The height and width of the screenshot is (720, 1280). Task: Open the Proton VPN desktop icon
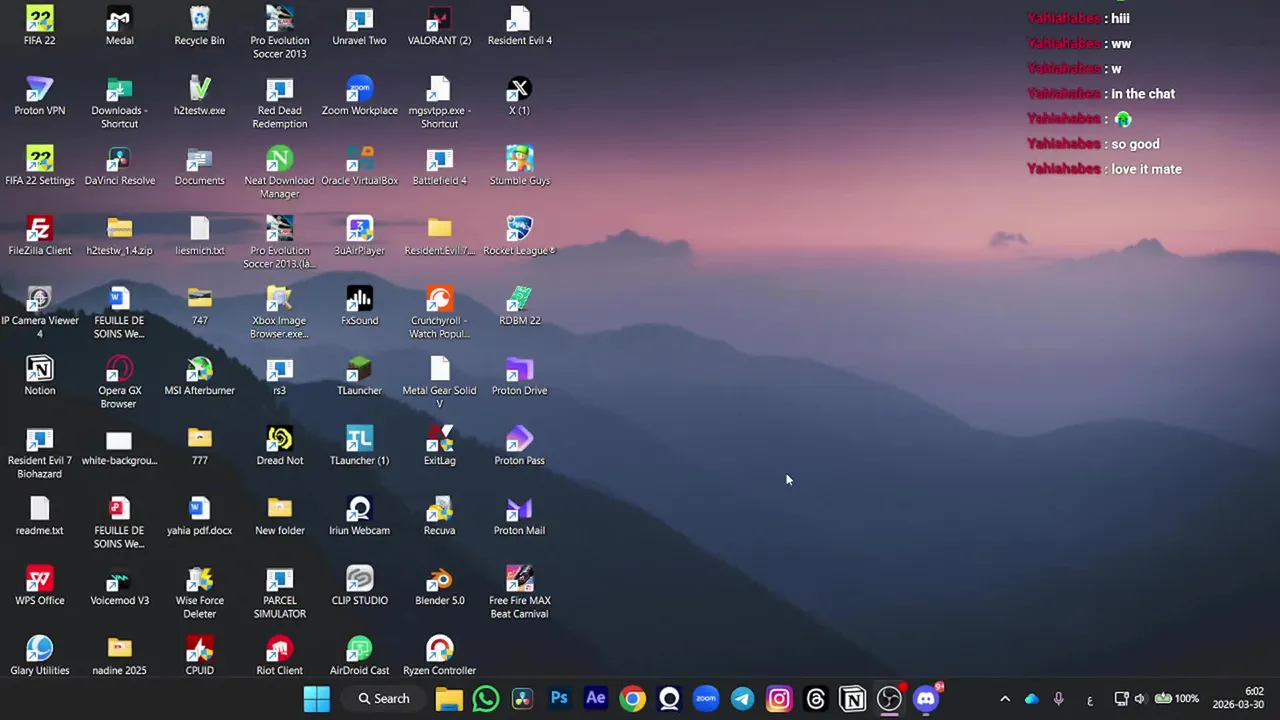tap(40, 96)
